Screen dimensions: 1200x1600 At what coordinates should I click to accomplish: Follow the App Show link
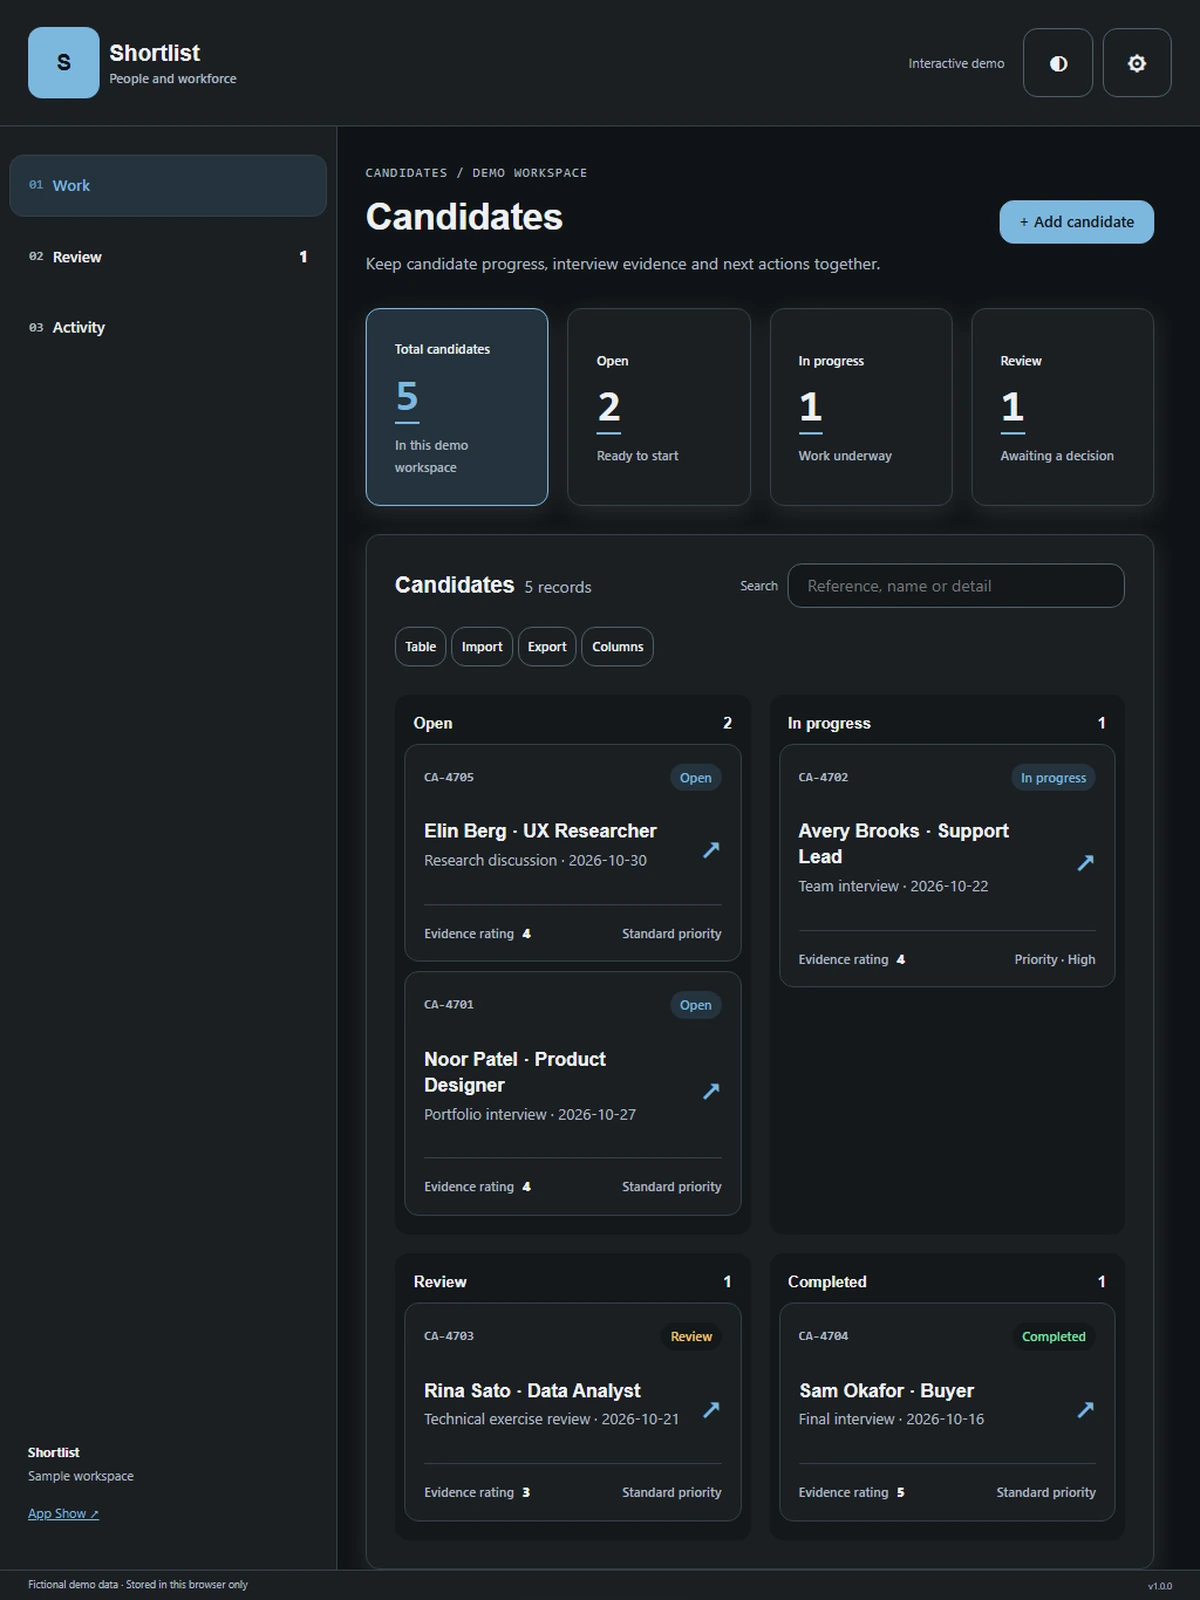[x=63, y=1513]
